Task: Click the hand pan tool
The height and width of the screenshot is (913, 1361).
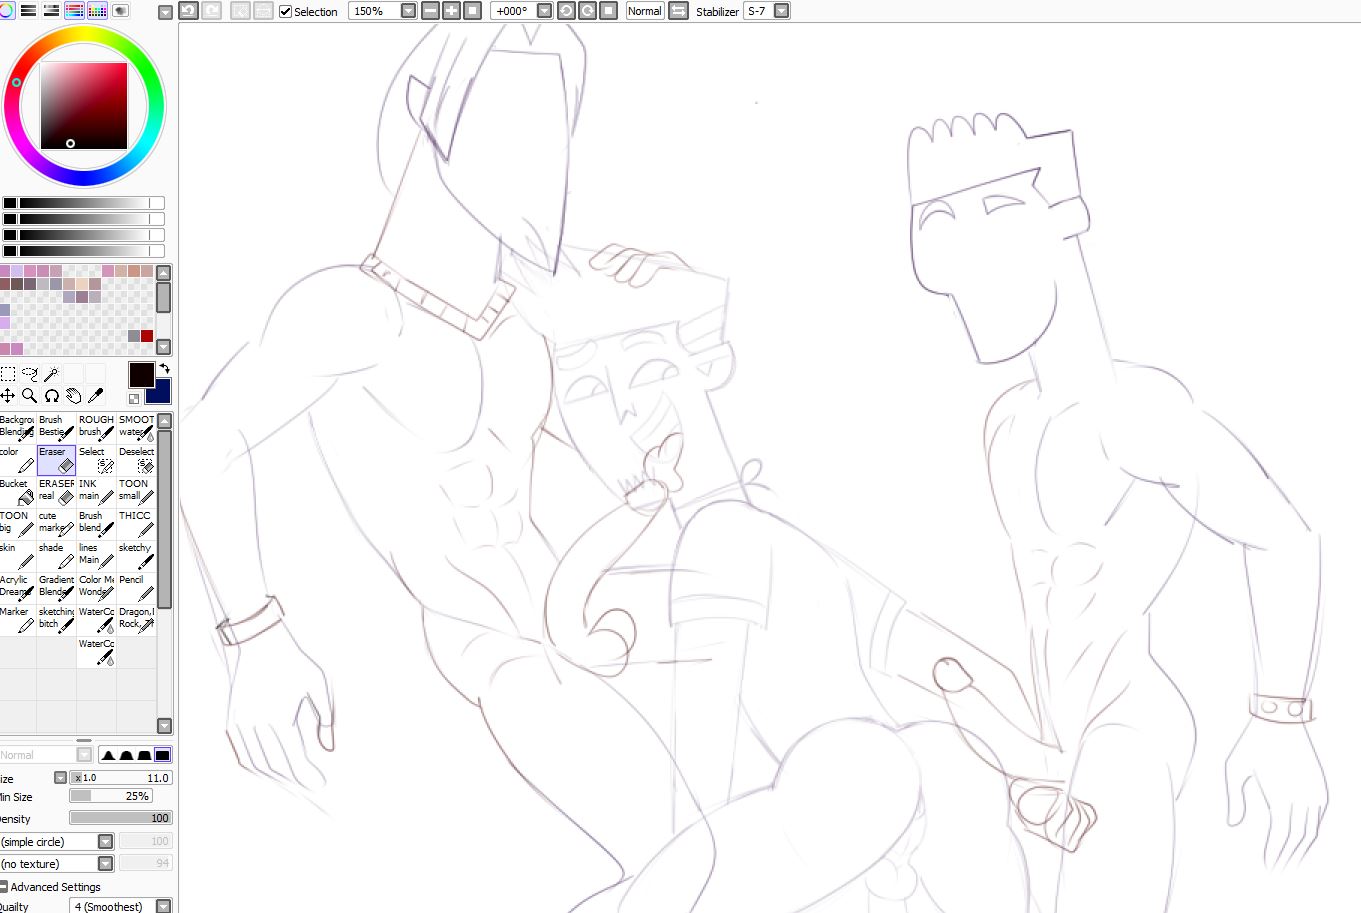Action: click(73, 396)
